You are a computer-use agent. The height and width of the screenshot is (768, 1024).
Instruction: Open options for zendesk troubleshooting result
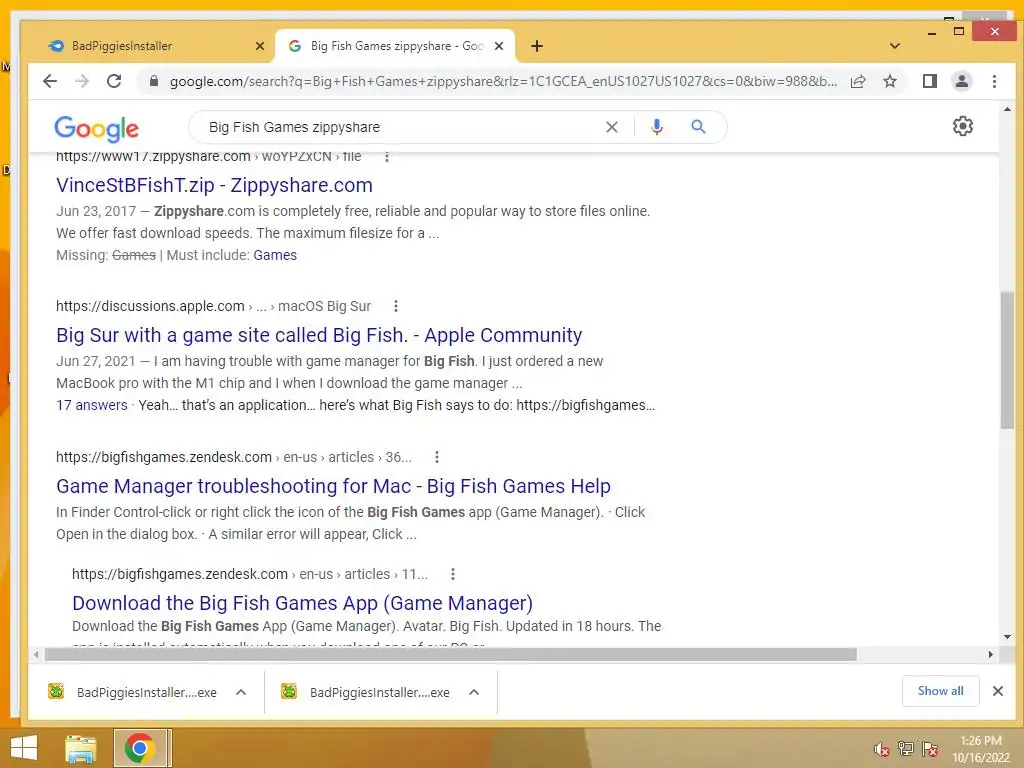(437, 456)
